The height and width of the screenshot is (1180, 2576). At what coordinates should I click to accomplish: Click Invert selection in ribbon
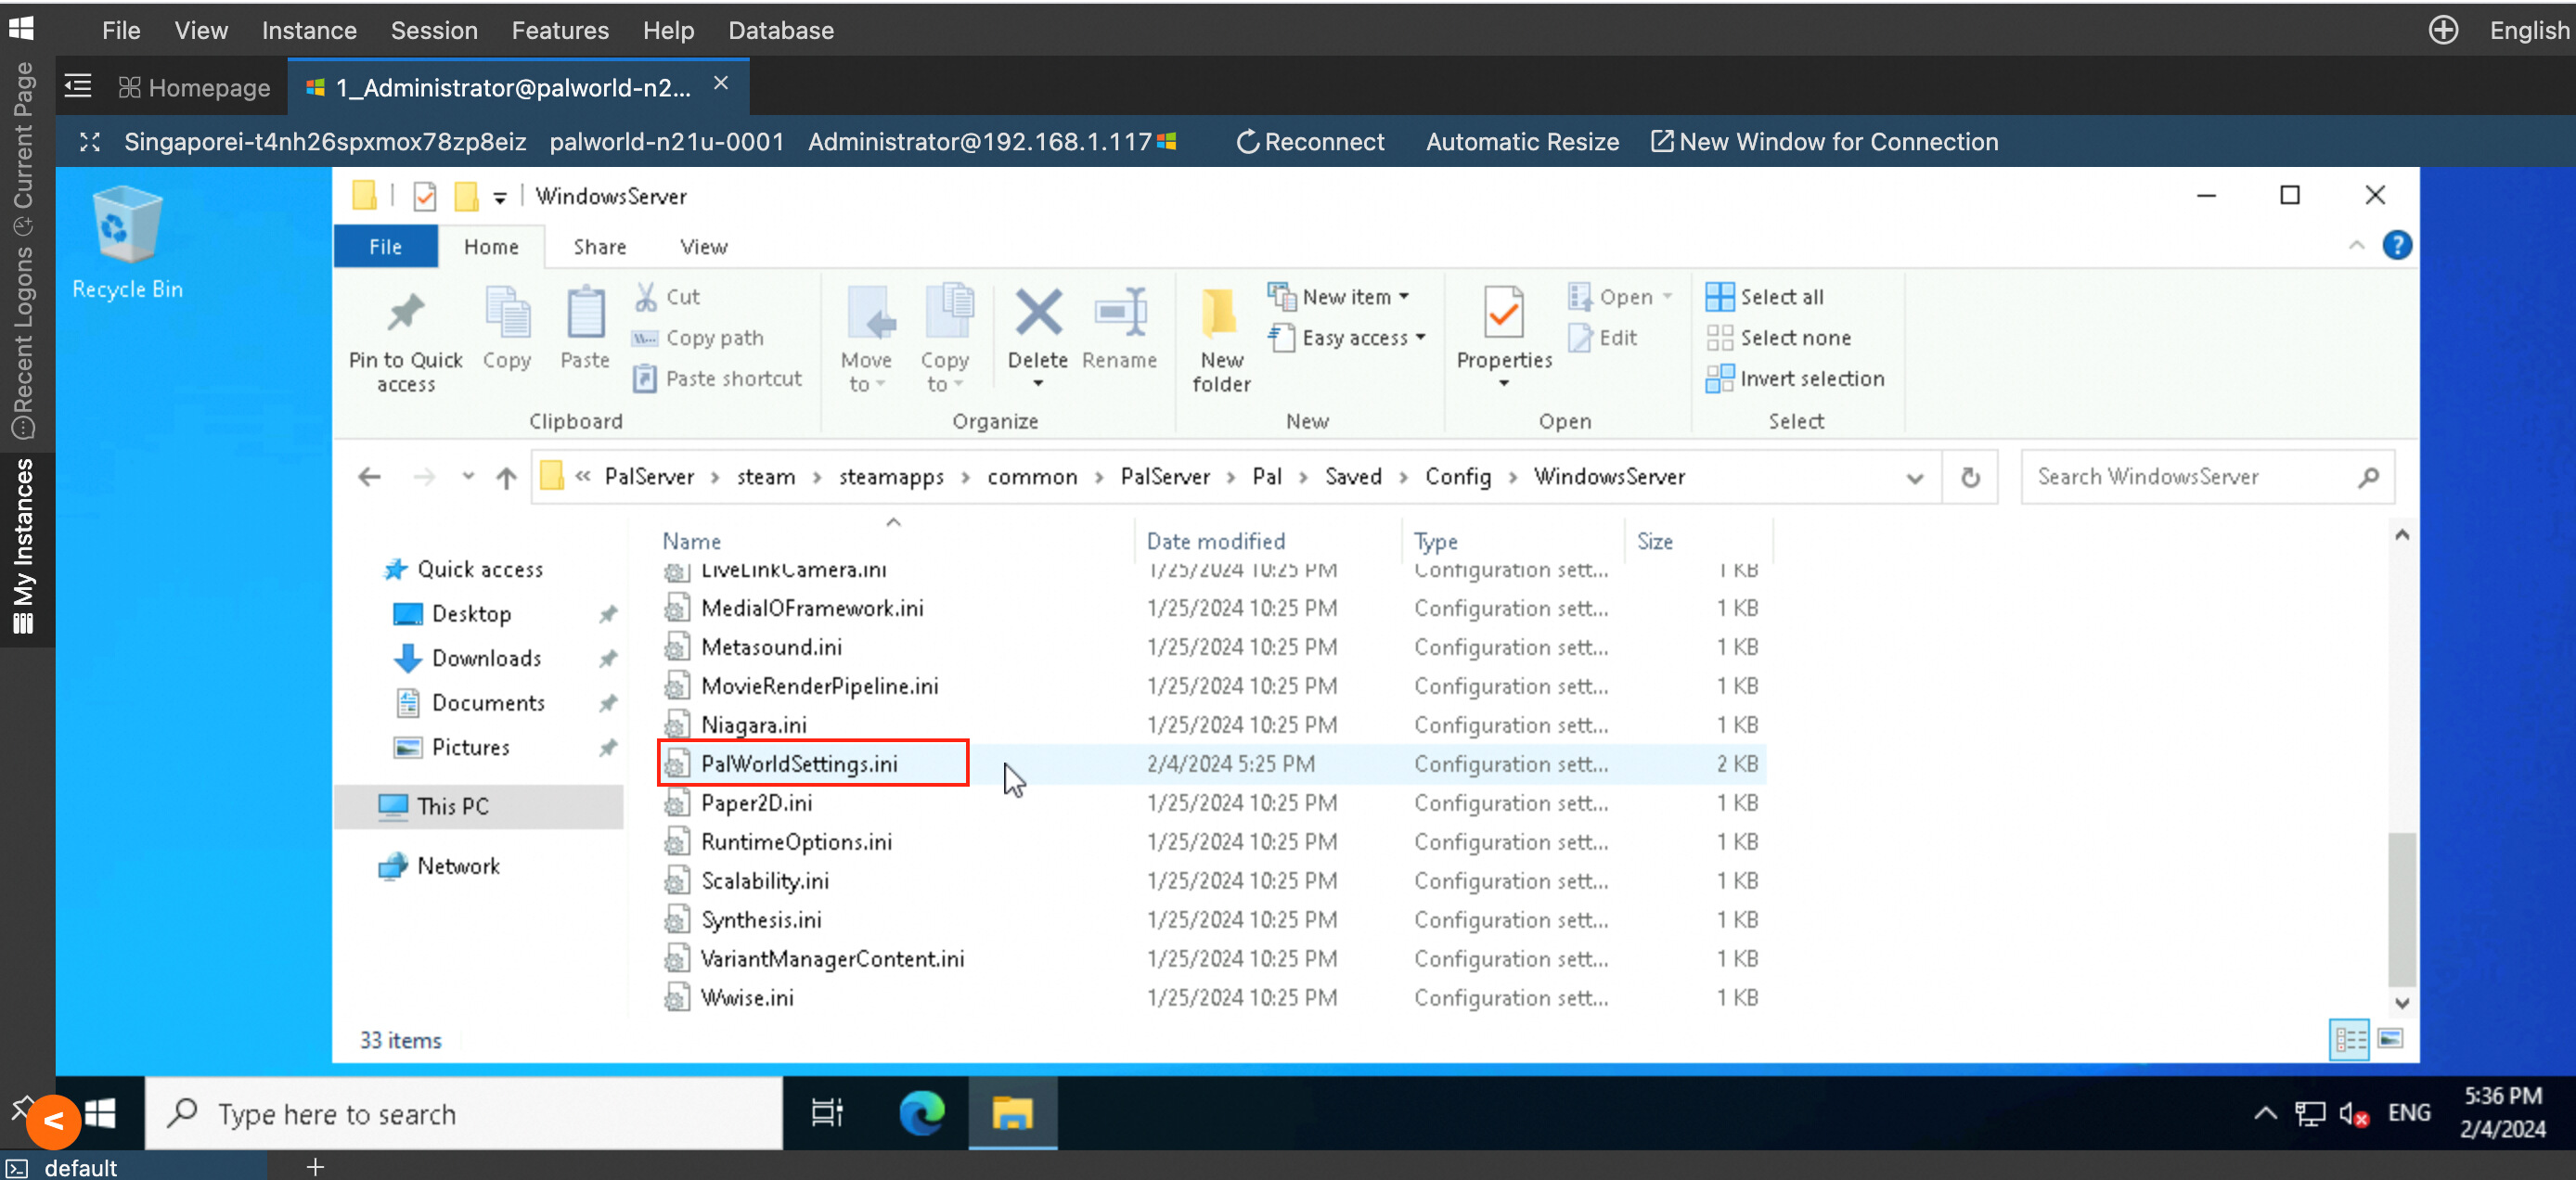pyautogui.click(x=1795, y=379)
